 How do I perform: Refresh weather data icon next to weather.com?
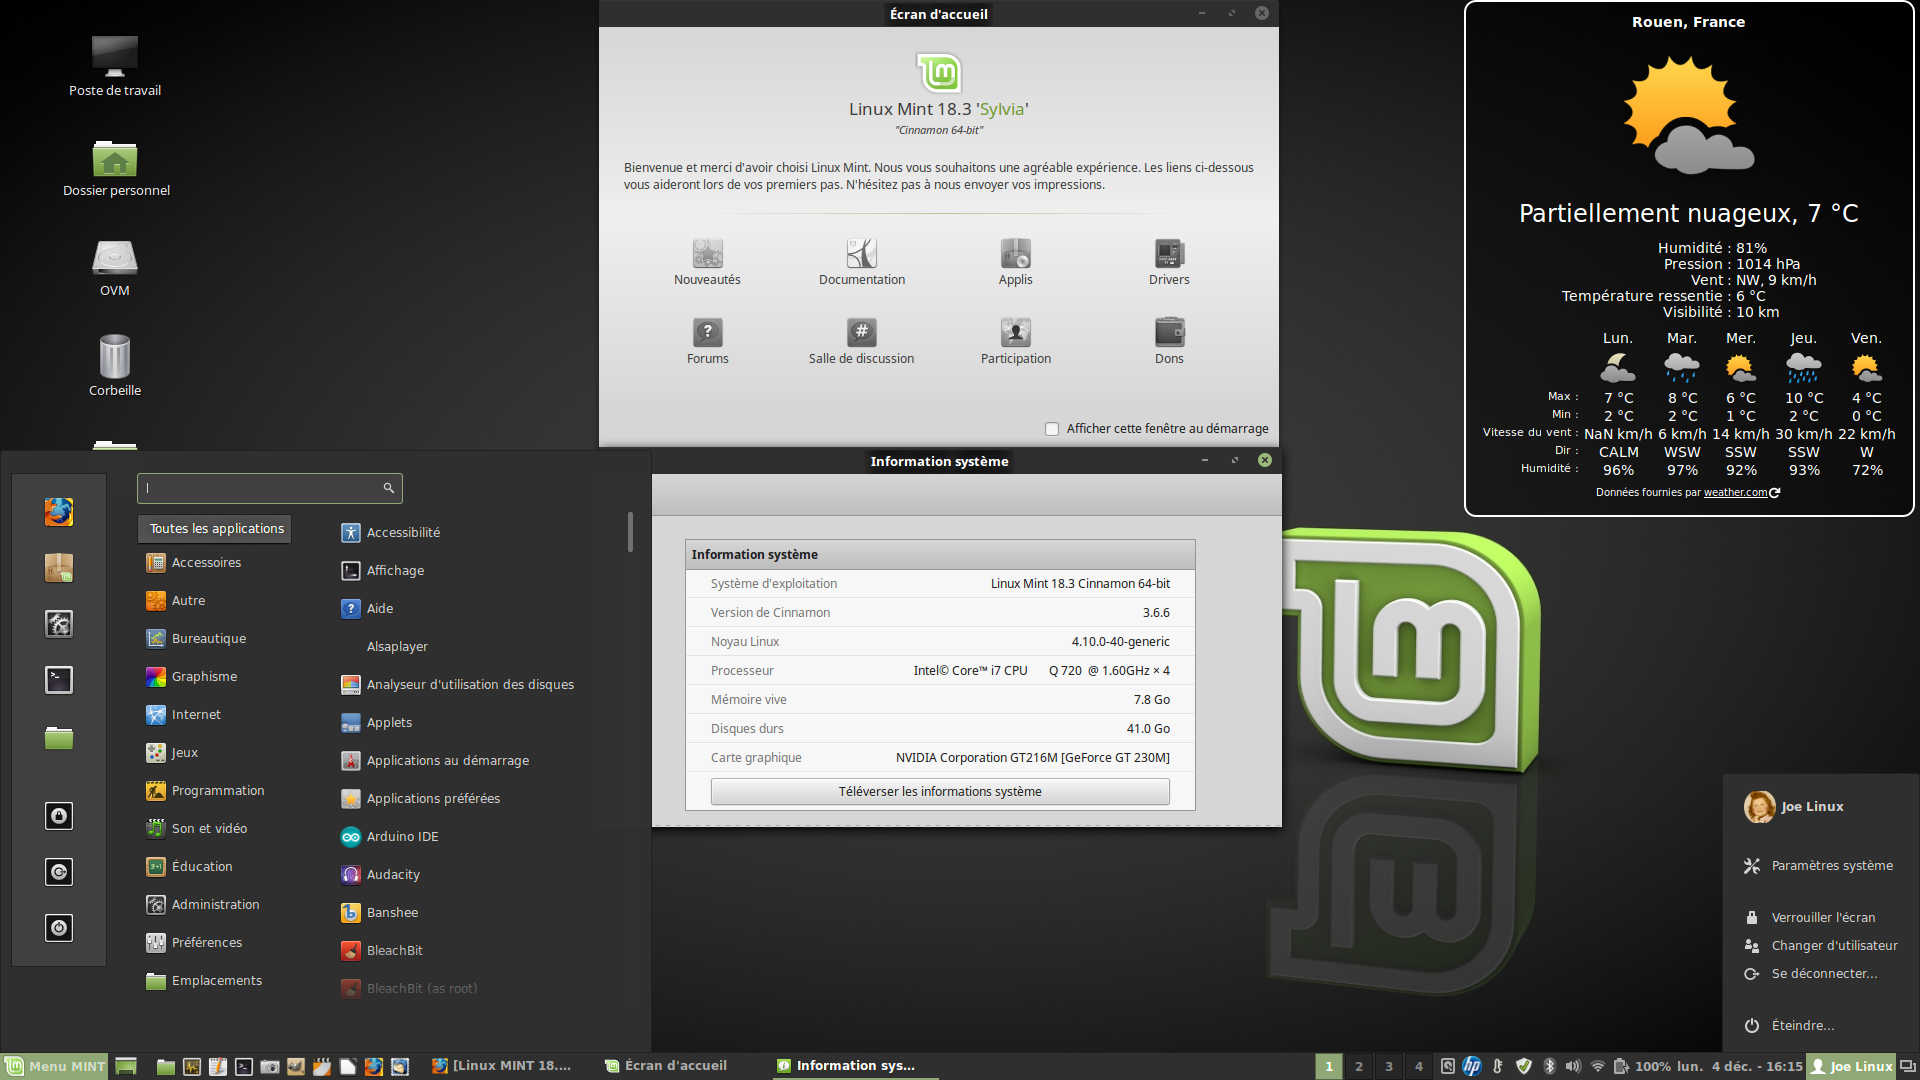pyautogui.click(x=1775, y=492)
